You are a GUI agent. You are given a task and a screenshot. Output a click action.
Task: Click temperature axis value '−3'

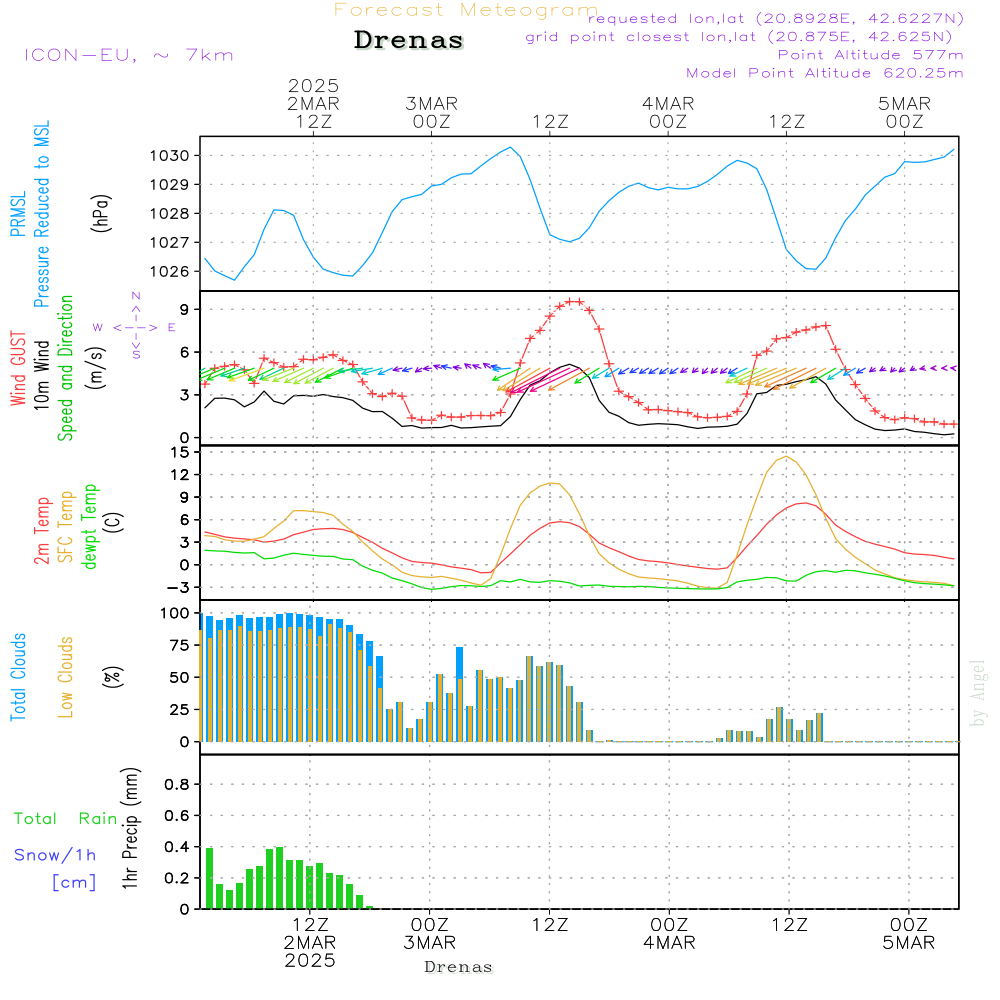(x=177, y=587)
